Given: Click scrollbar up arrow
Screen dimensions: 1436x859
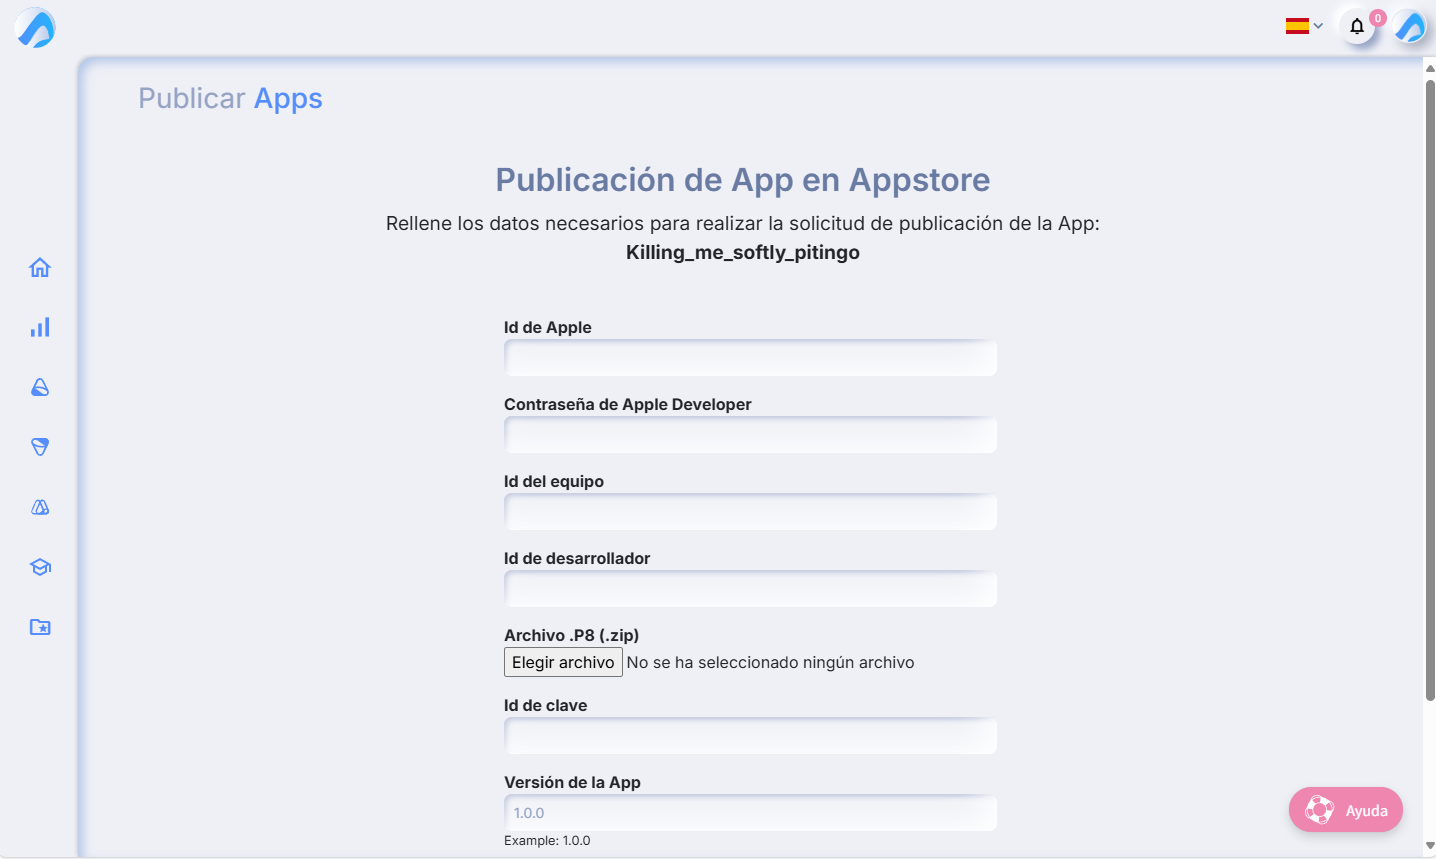Looking at the screenshot, I should [1430, 67].
